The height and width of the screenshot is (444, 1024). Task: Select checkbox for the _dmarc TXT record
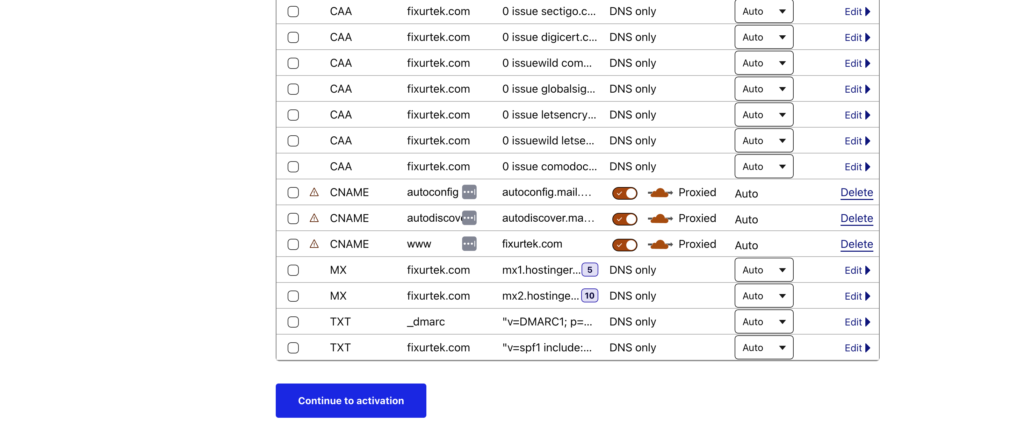293,322
